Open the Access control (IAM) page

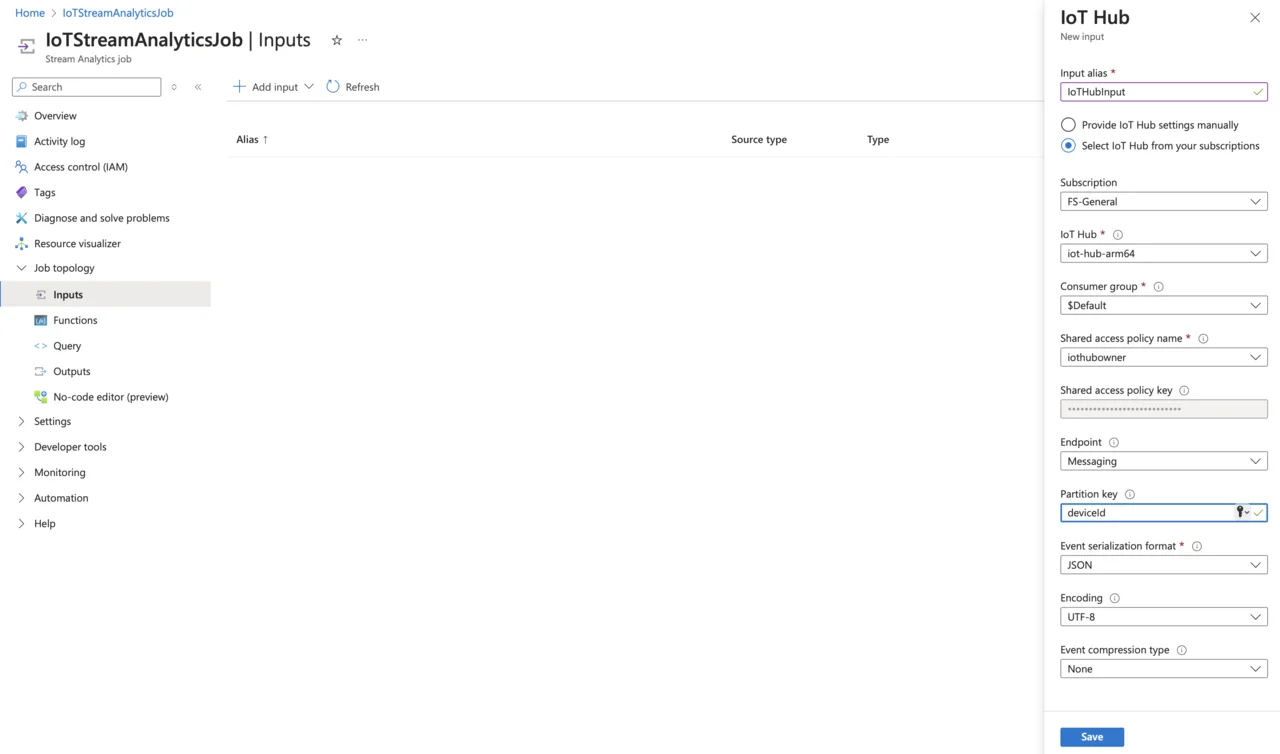80,167
